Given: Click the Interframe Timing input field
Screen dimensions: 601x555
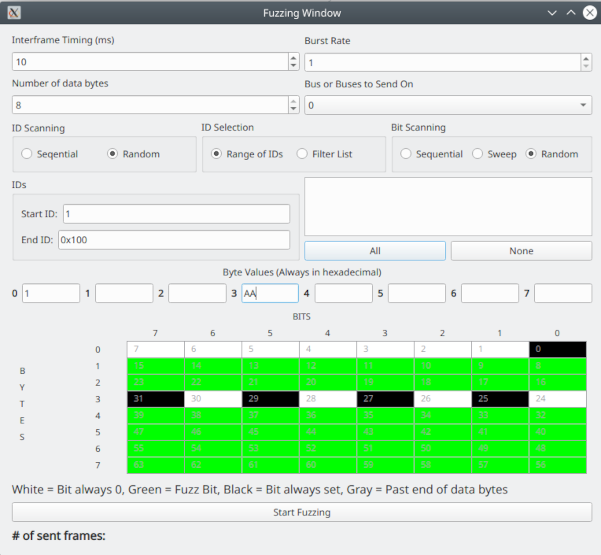Looking at the screenshot, I should pyautogui.click(x=150, y=62).
